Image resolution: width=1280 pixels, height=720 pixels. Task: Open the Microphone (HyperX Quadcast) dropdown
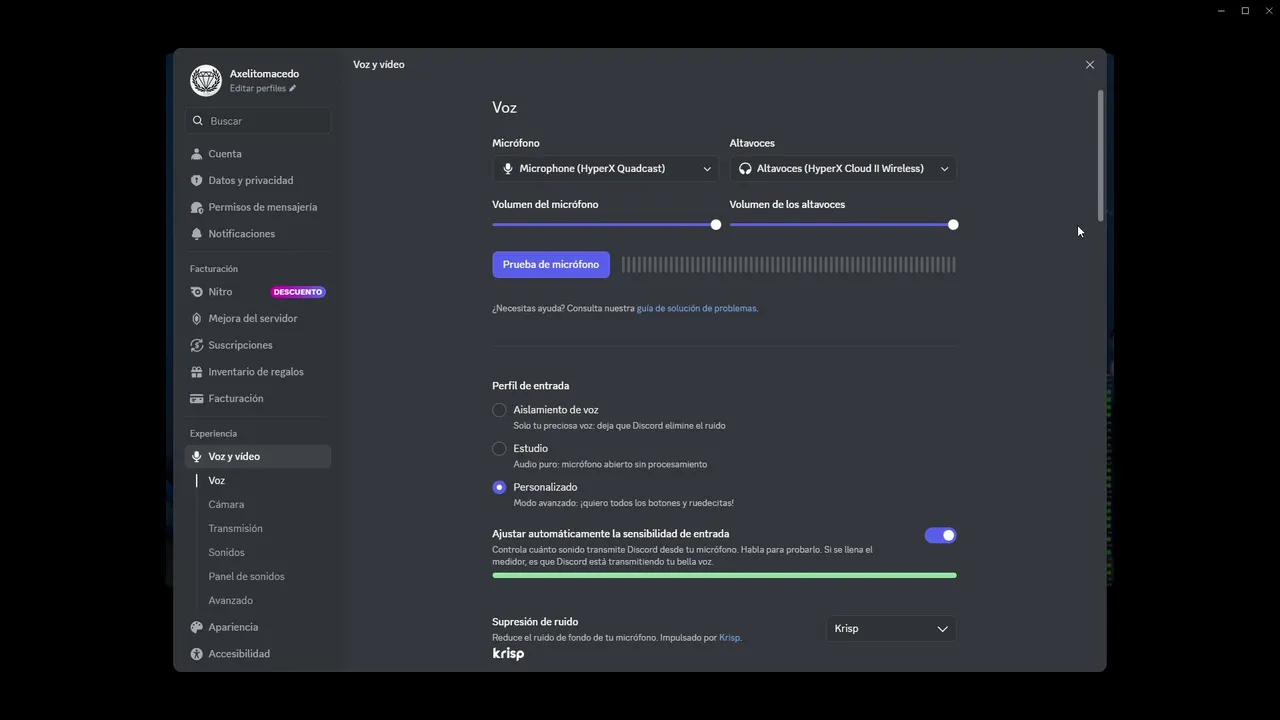tap(605, 169)
